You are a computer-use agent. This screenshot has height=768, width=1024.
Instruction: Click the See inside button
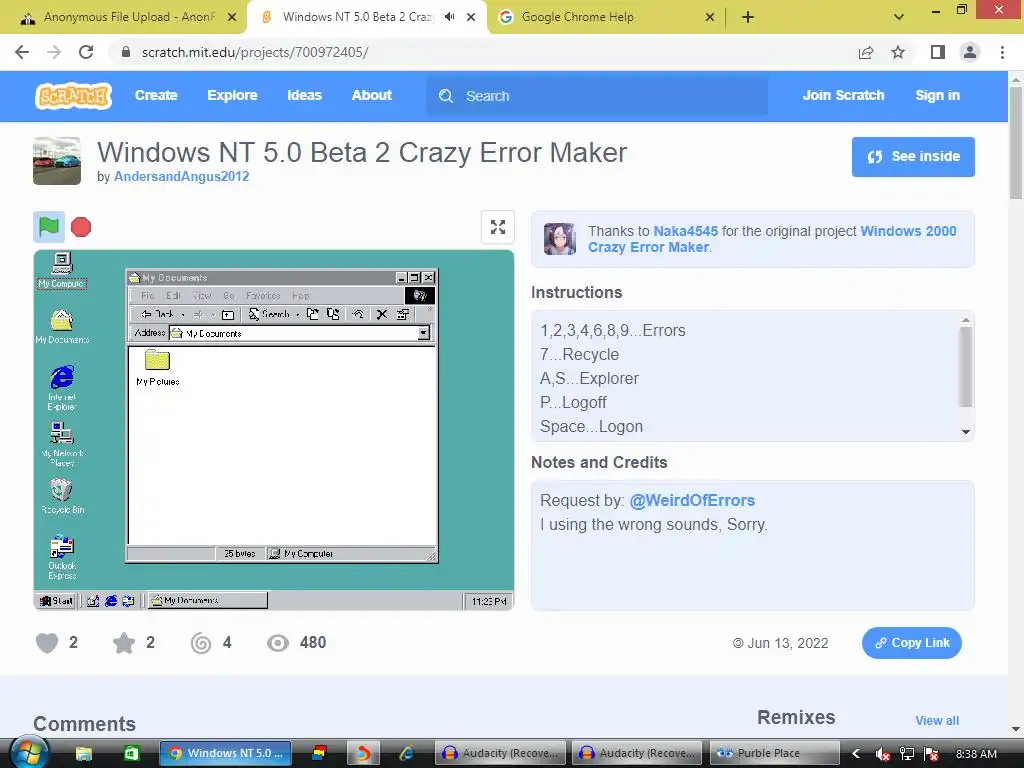(x=913, y=157)
